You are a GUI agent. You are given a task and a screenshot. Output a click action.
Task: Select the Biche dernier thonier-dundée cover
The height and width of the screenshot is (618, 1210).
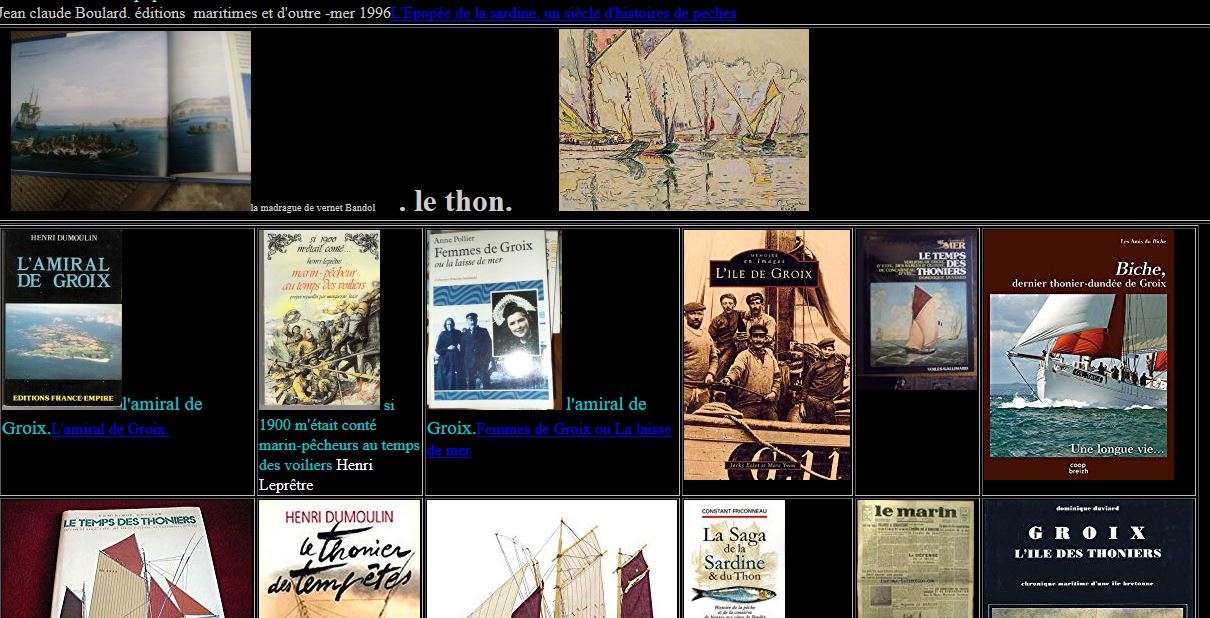1079,355
